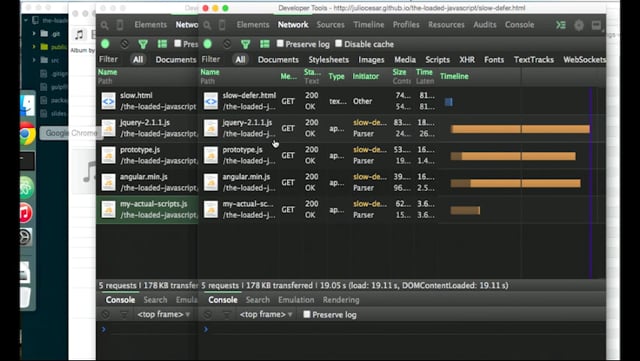Click the prototype.js timeline bar

[513, 156]
